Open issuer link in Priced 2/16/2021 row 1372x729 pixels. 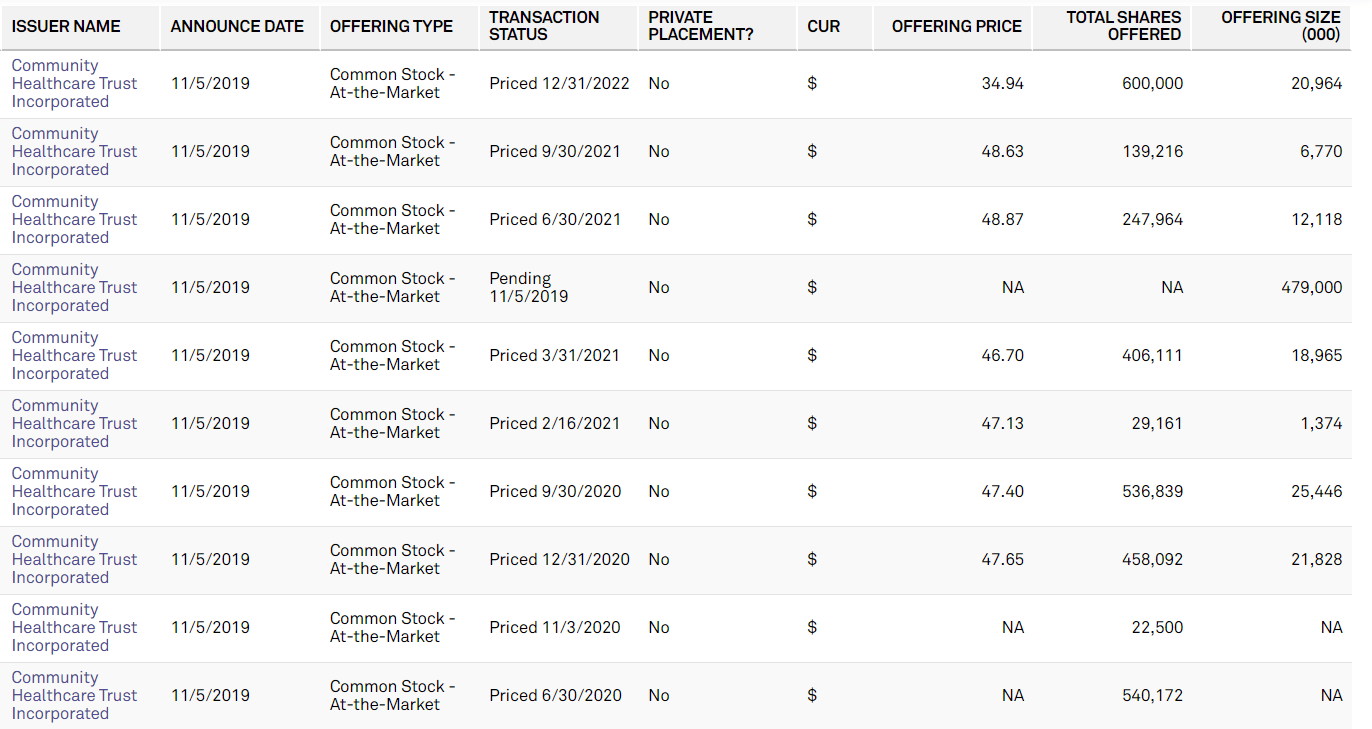74,424
